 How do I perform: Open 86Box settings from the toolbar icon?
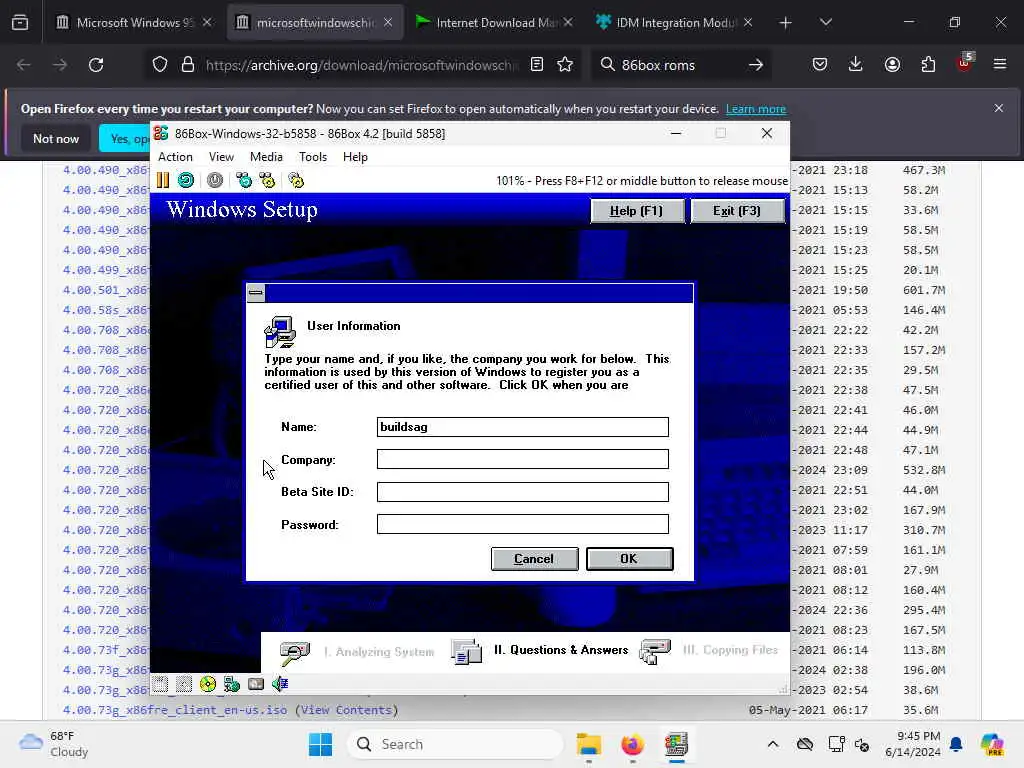point(296,180)
